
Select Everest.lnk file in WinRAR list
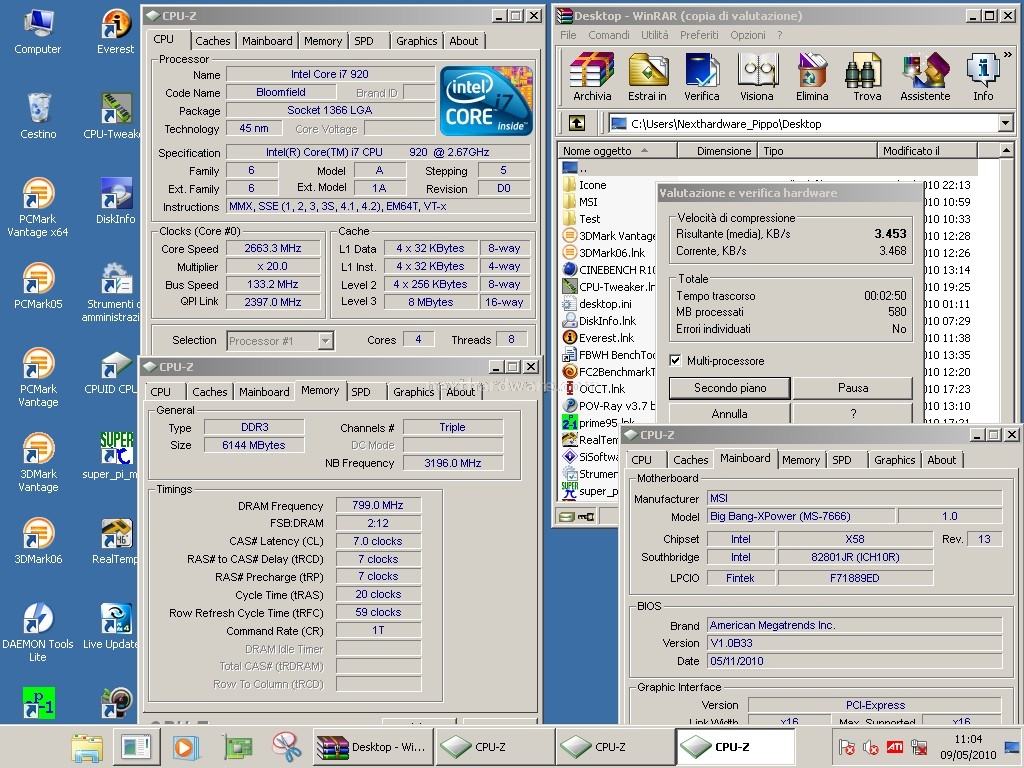point(599,338)
